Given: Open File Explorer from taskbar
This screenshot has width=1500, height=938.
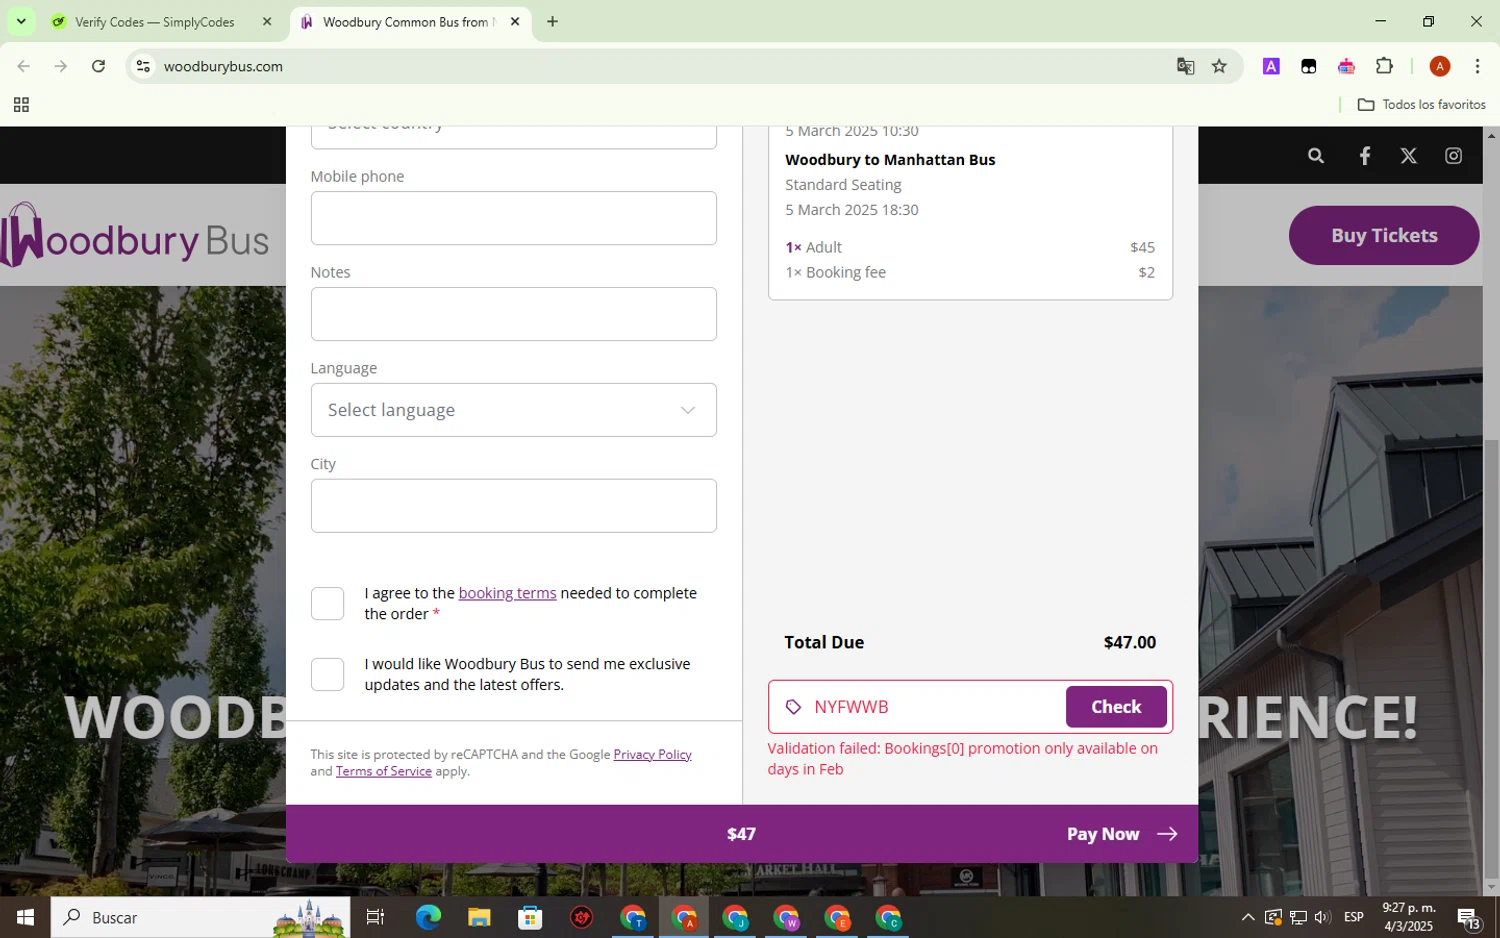Looking at the screenshot, I should pyautogui.click(x=479, y=917).
